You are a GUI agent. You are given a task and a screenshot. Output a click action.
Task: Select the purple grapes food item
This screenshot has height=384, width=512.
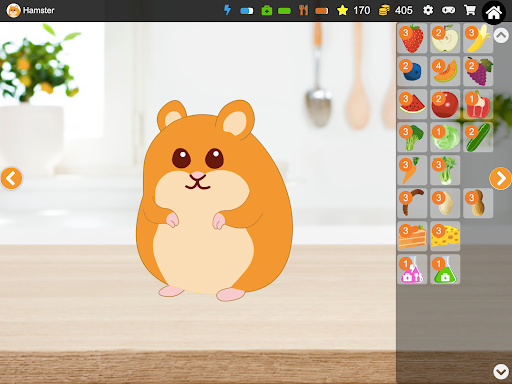[x=478, y=71]
